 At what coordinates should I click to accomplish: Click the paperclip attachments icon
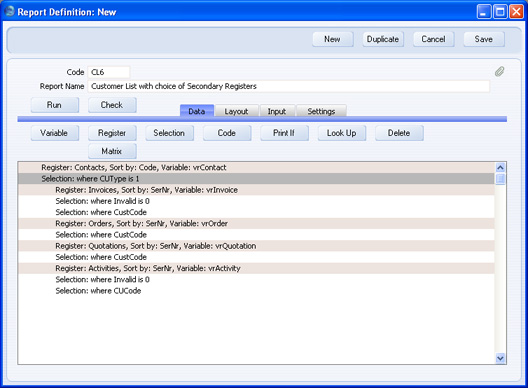click(499, 71)
